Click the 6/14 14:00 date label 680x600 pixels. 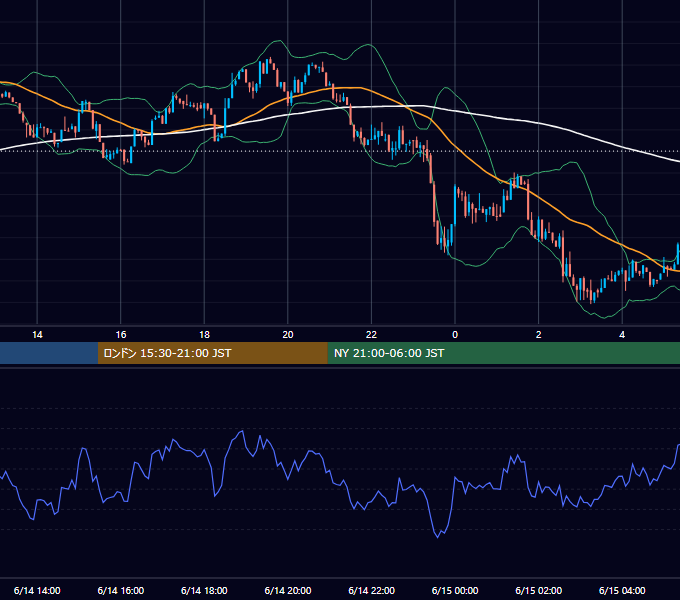(37, 590)
